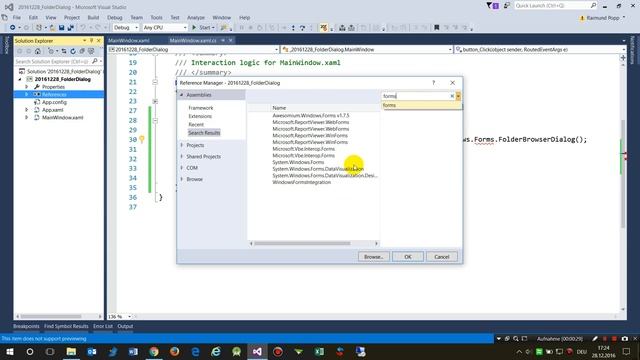Open Chrome from the taskbar

pos(154,351)
